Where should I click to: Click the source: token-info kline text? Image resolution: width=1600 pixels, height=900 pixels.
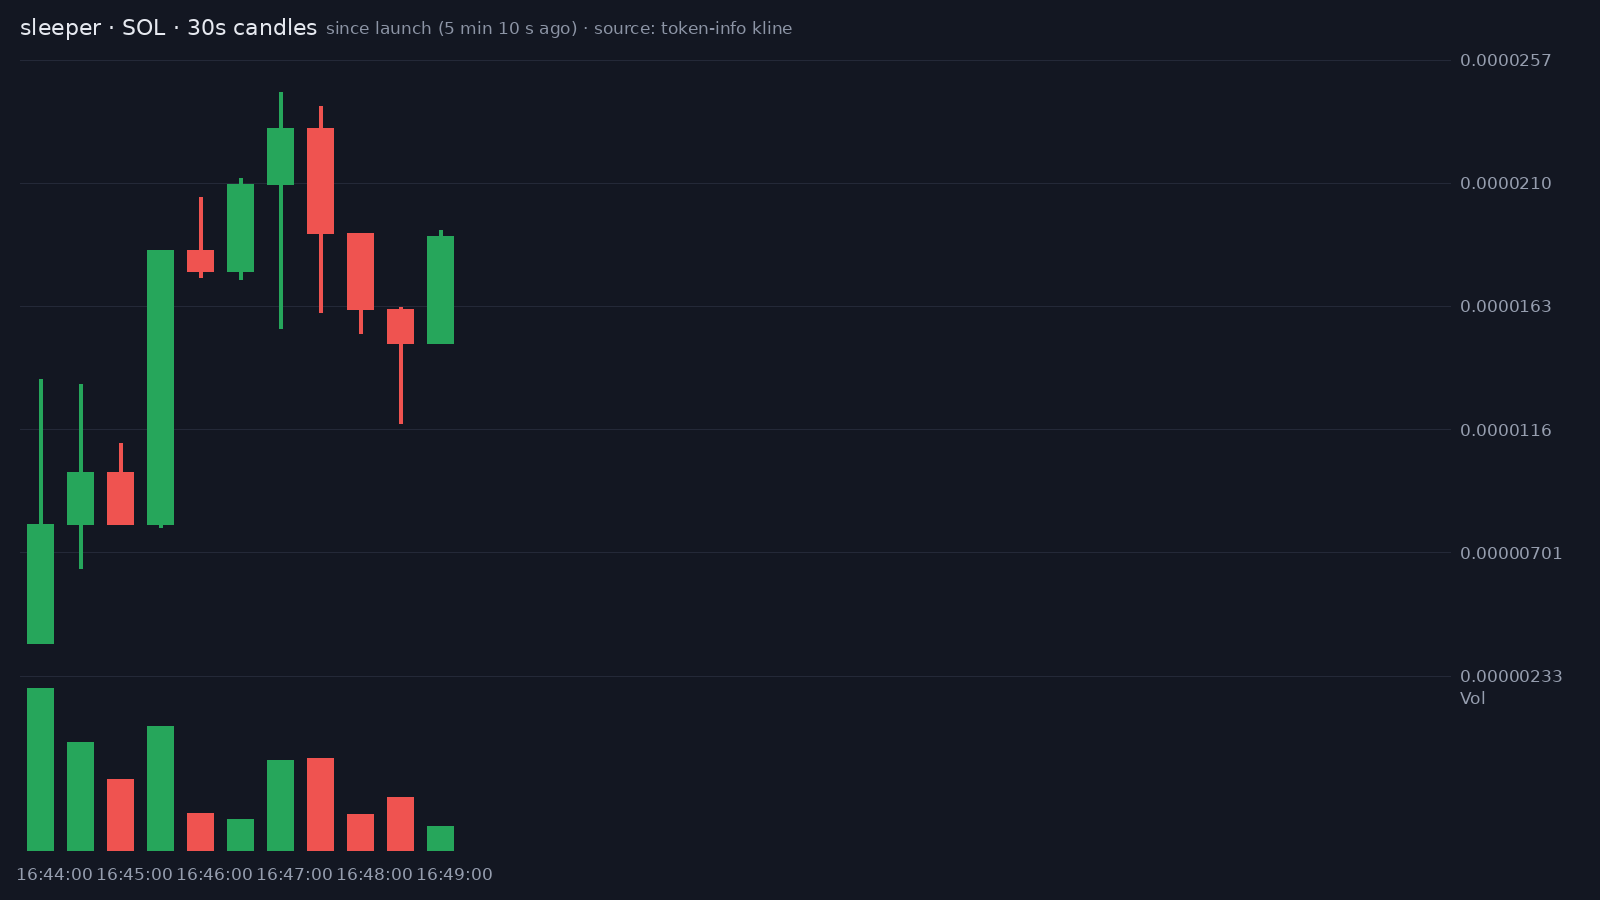[693, 28]
